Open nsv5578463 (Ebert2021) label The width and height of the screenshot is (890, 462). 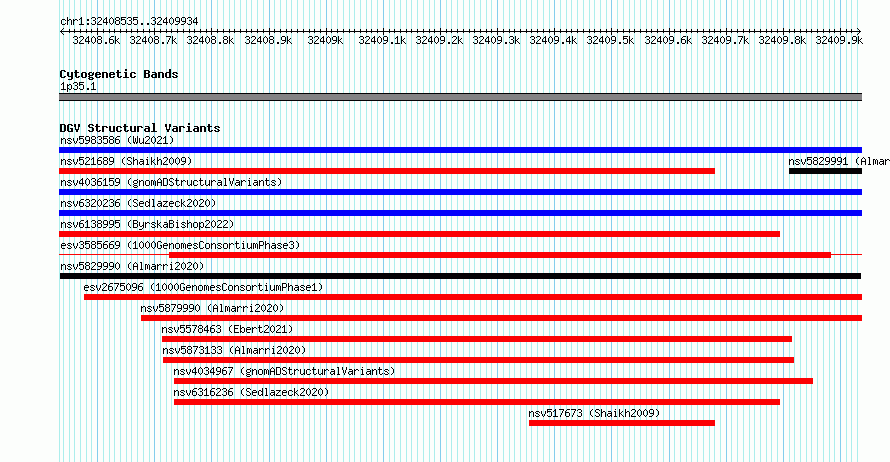(228, 329)
